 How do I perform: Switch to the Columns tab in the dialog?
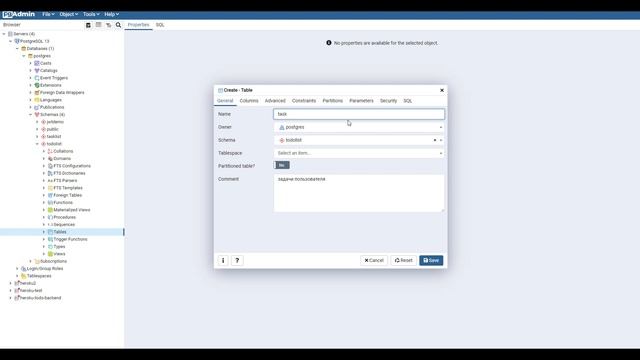(x=249, y=101)
